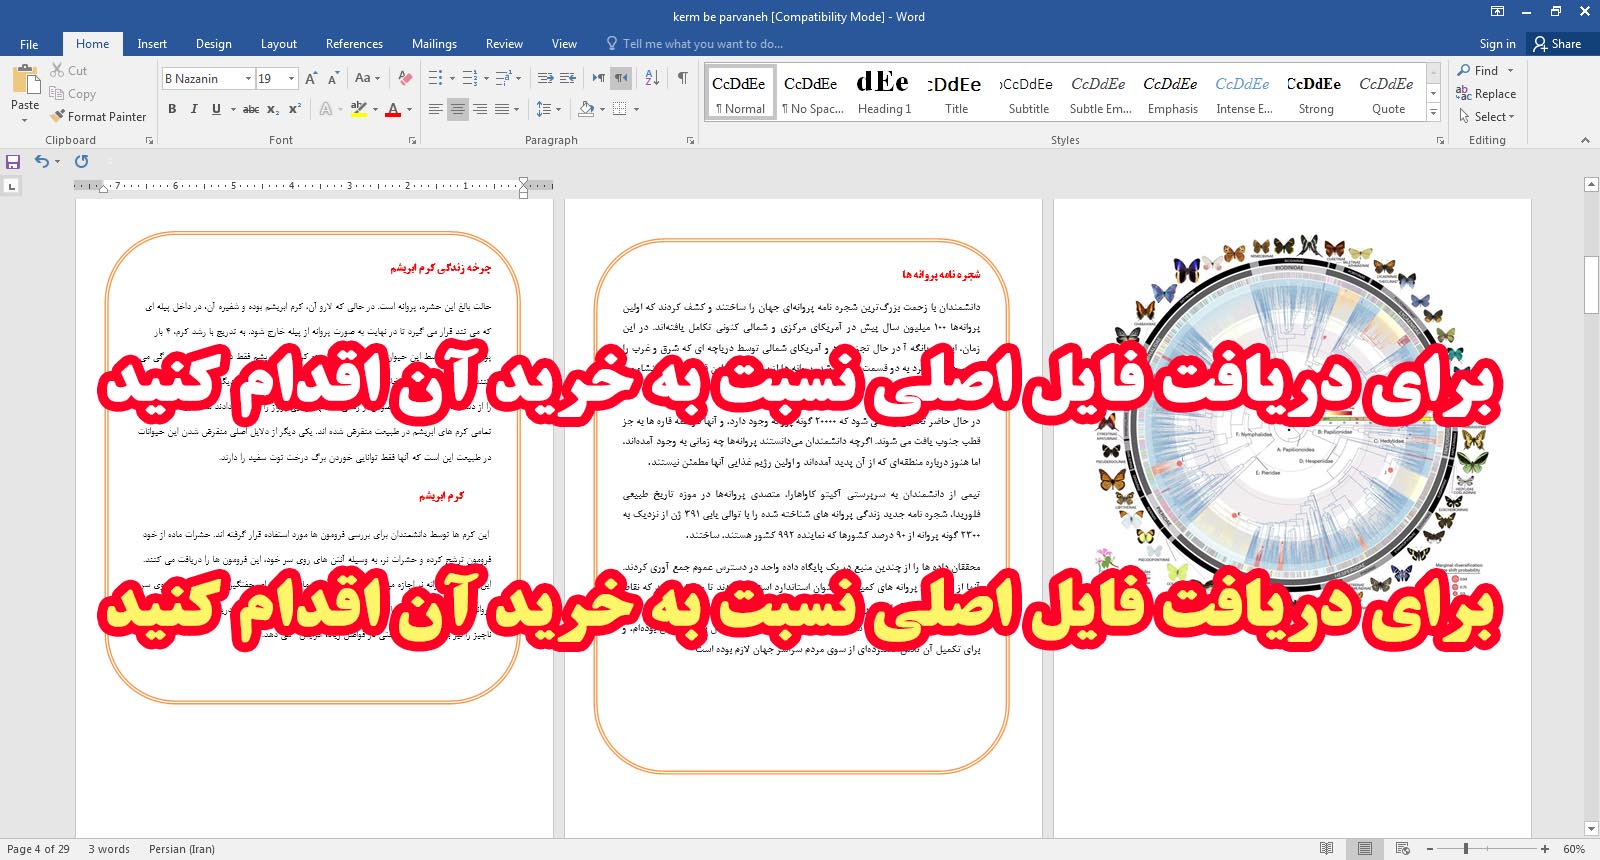Toggle Show/Hide paragraph marks
This screenshot has height=860, width=1600.
[683, 78]
